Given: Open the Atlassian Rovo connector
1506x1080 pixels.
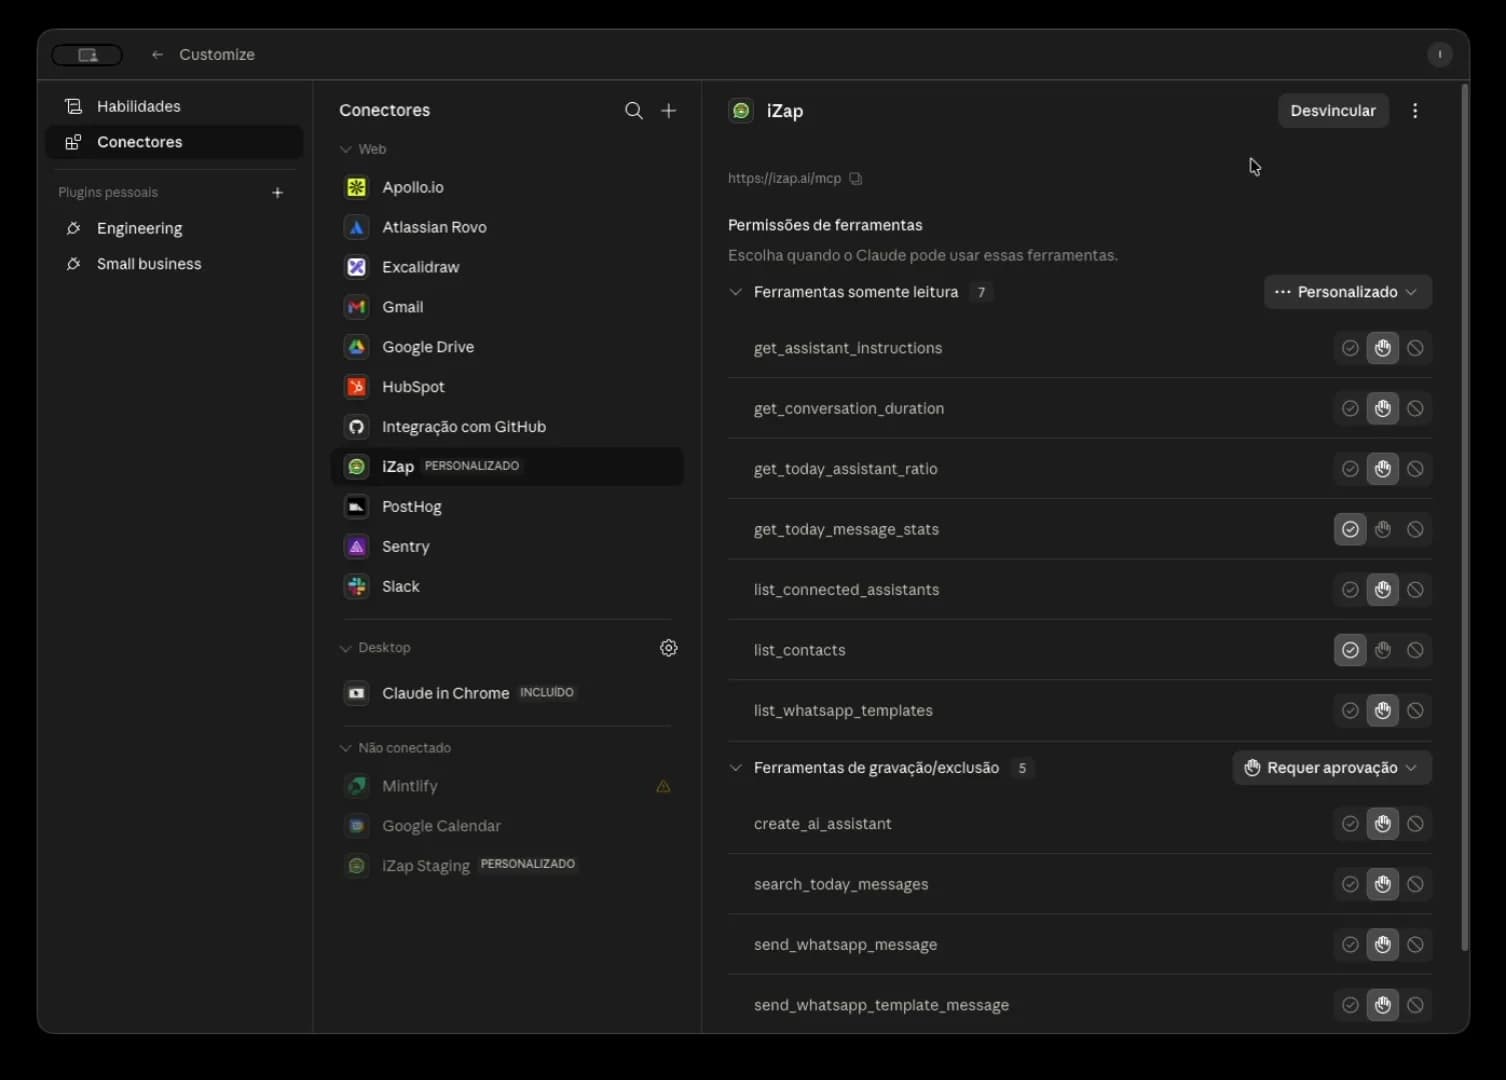Looking at the screenshot, I should point(507,227).
